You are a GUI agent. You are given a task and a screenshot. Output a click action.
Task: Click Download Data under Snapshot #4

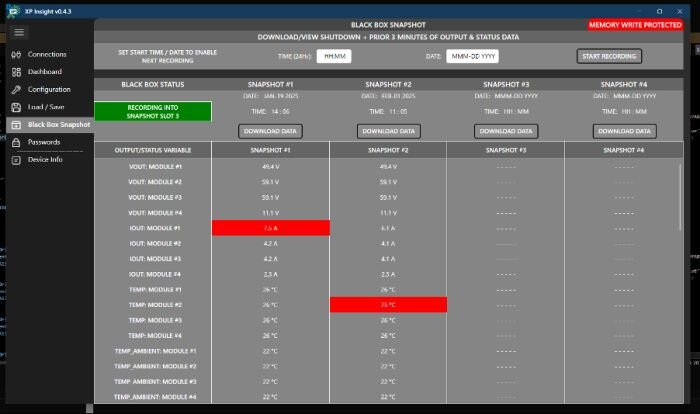624,131
